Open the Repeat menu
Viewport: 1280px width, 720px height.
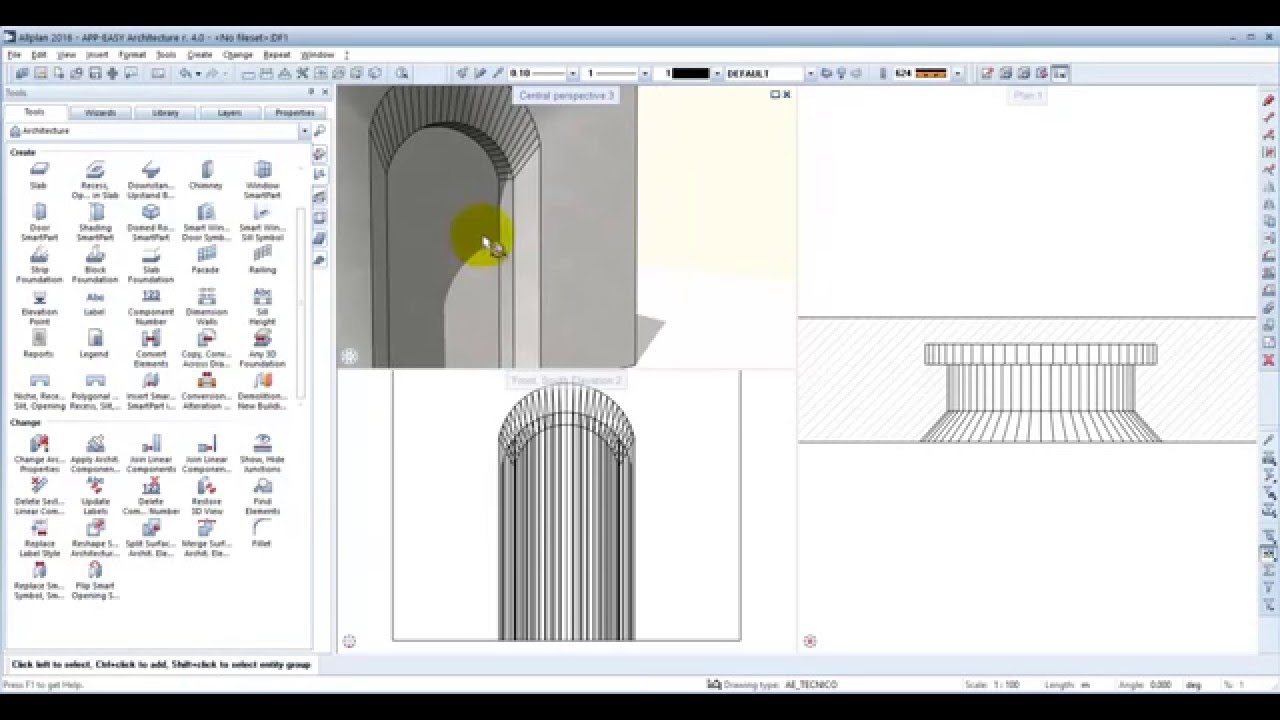tap(276, 55)
